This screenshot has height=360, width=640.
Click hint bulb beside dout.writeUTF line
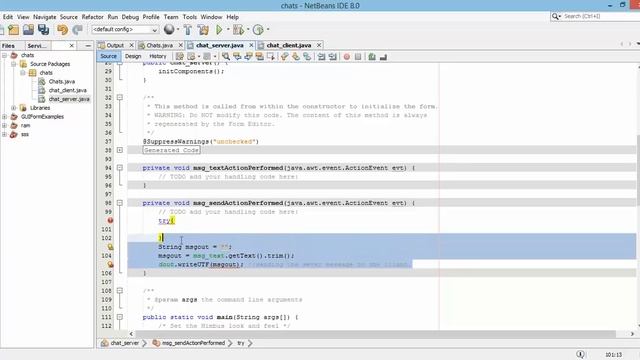pyautogui.click(x=110, y=264)
